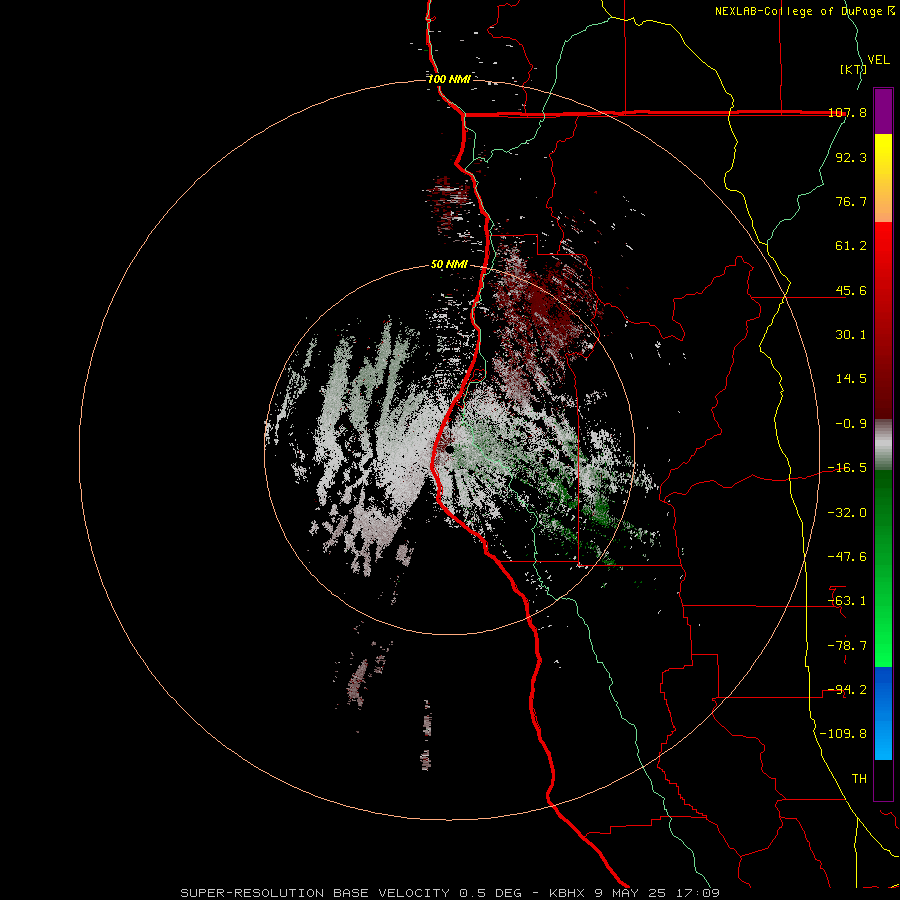Click the gray near-zero segment of color bar

click(883, 445)
